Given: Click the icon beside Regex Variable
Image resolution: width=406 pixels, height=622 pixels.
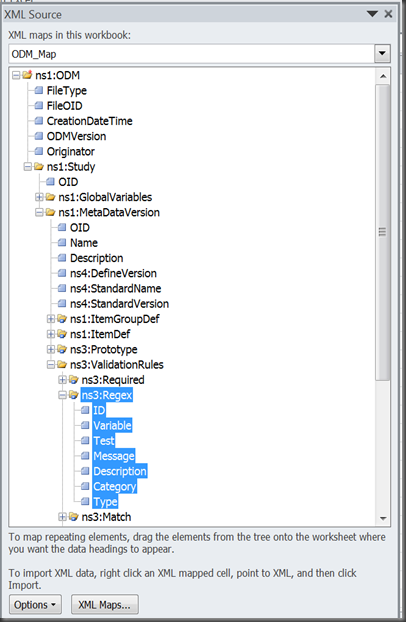Looking at the screenshot, I should point(85,425).
